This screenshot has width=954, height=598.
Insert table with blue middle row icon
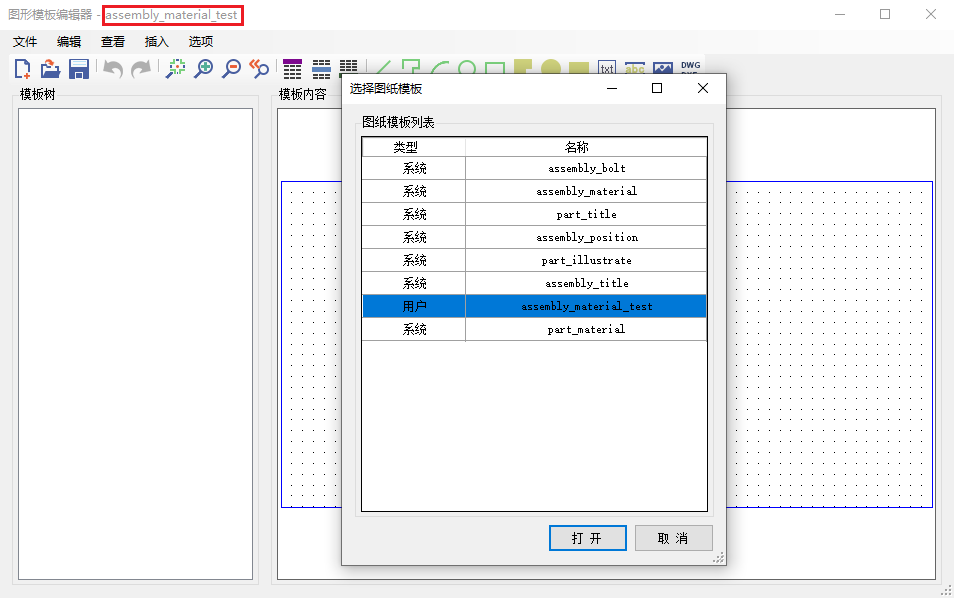tap(321, 69)
